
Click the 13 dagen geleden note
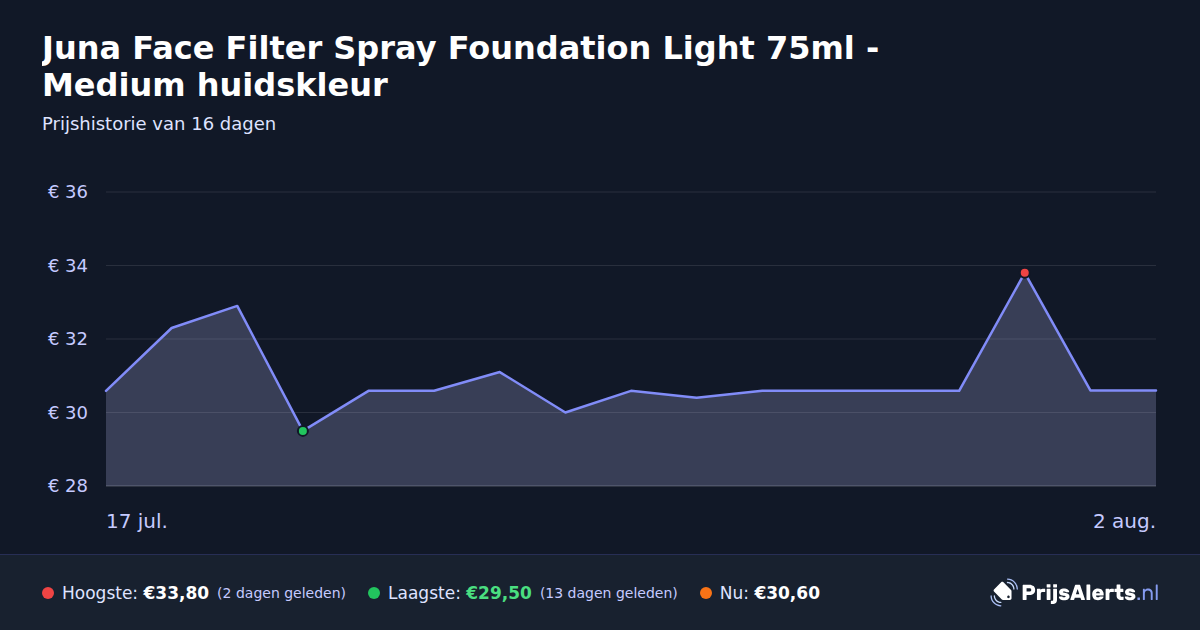[x=609, y=593]
